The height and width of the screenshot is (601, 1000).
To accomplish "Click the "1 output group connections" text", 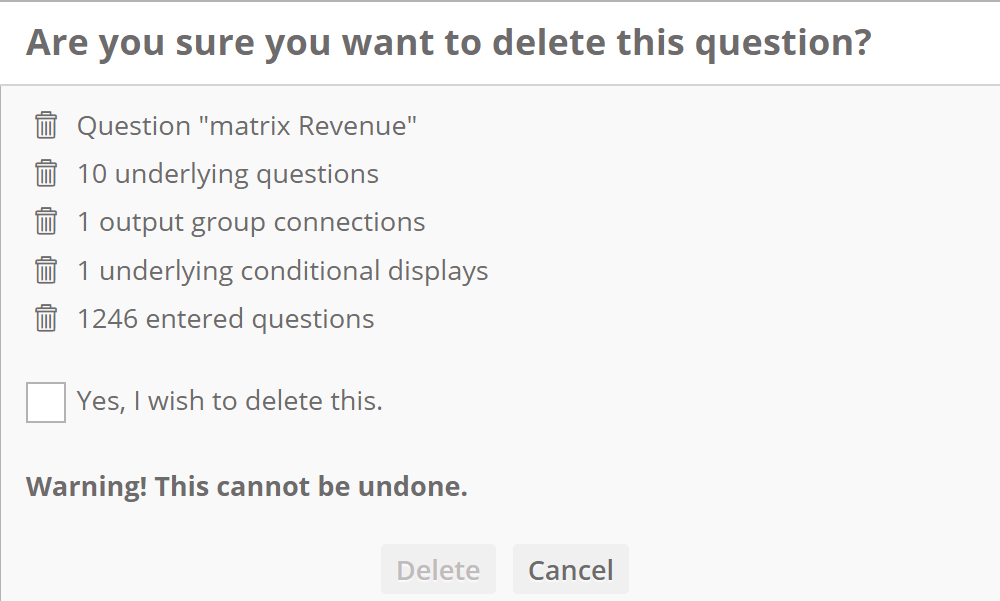I will coord(251,223).
